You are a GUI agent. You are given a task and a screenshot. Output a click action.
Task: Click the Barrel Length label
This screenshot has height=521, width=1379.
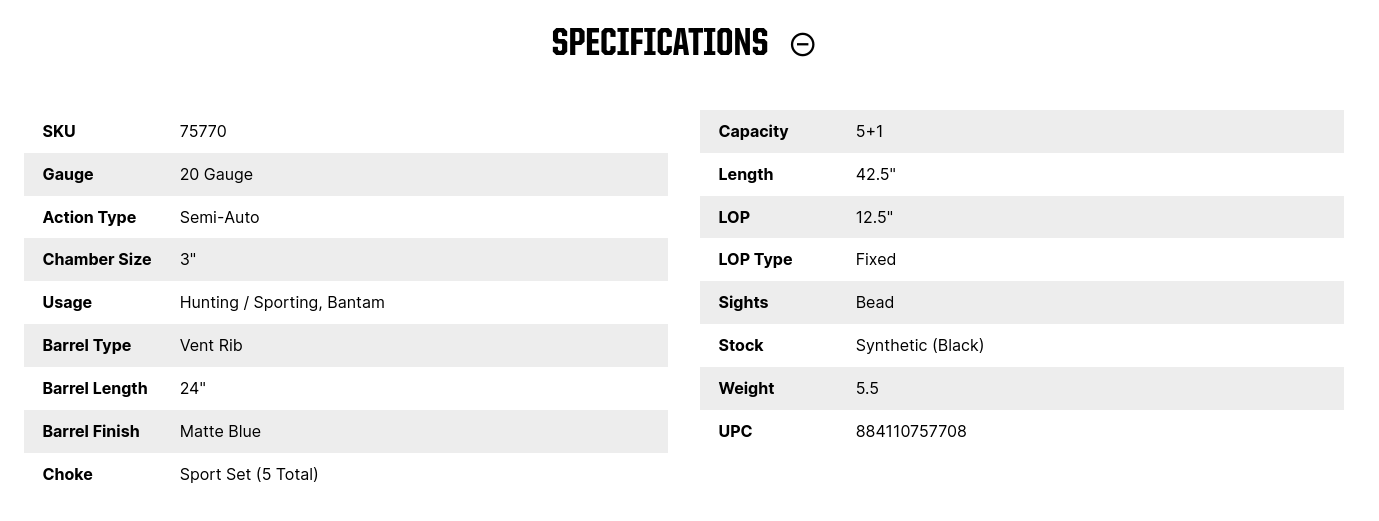click(x=95, y=388)
